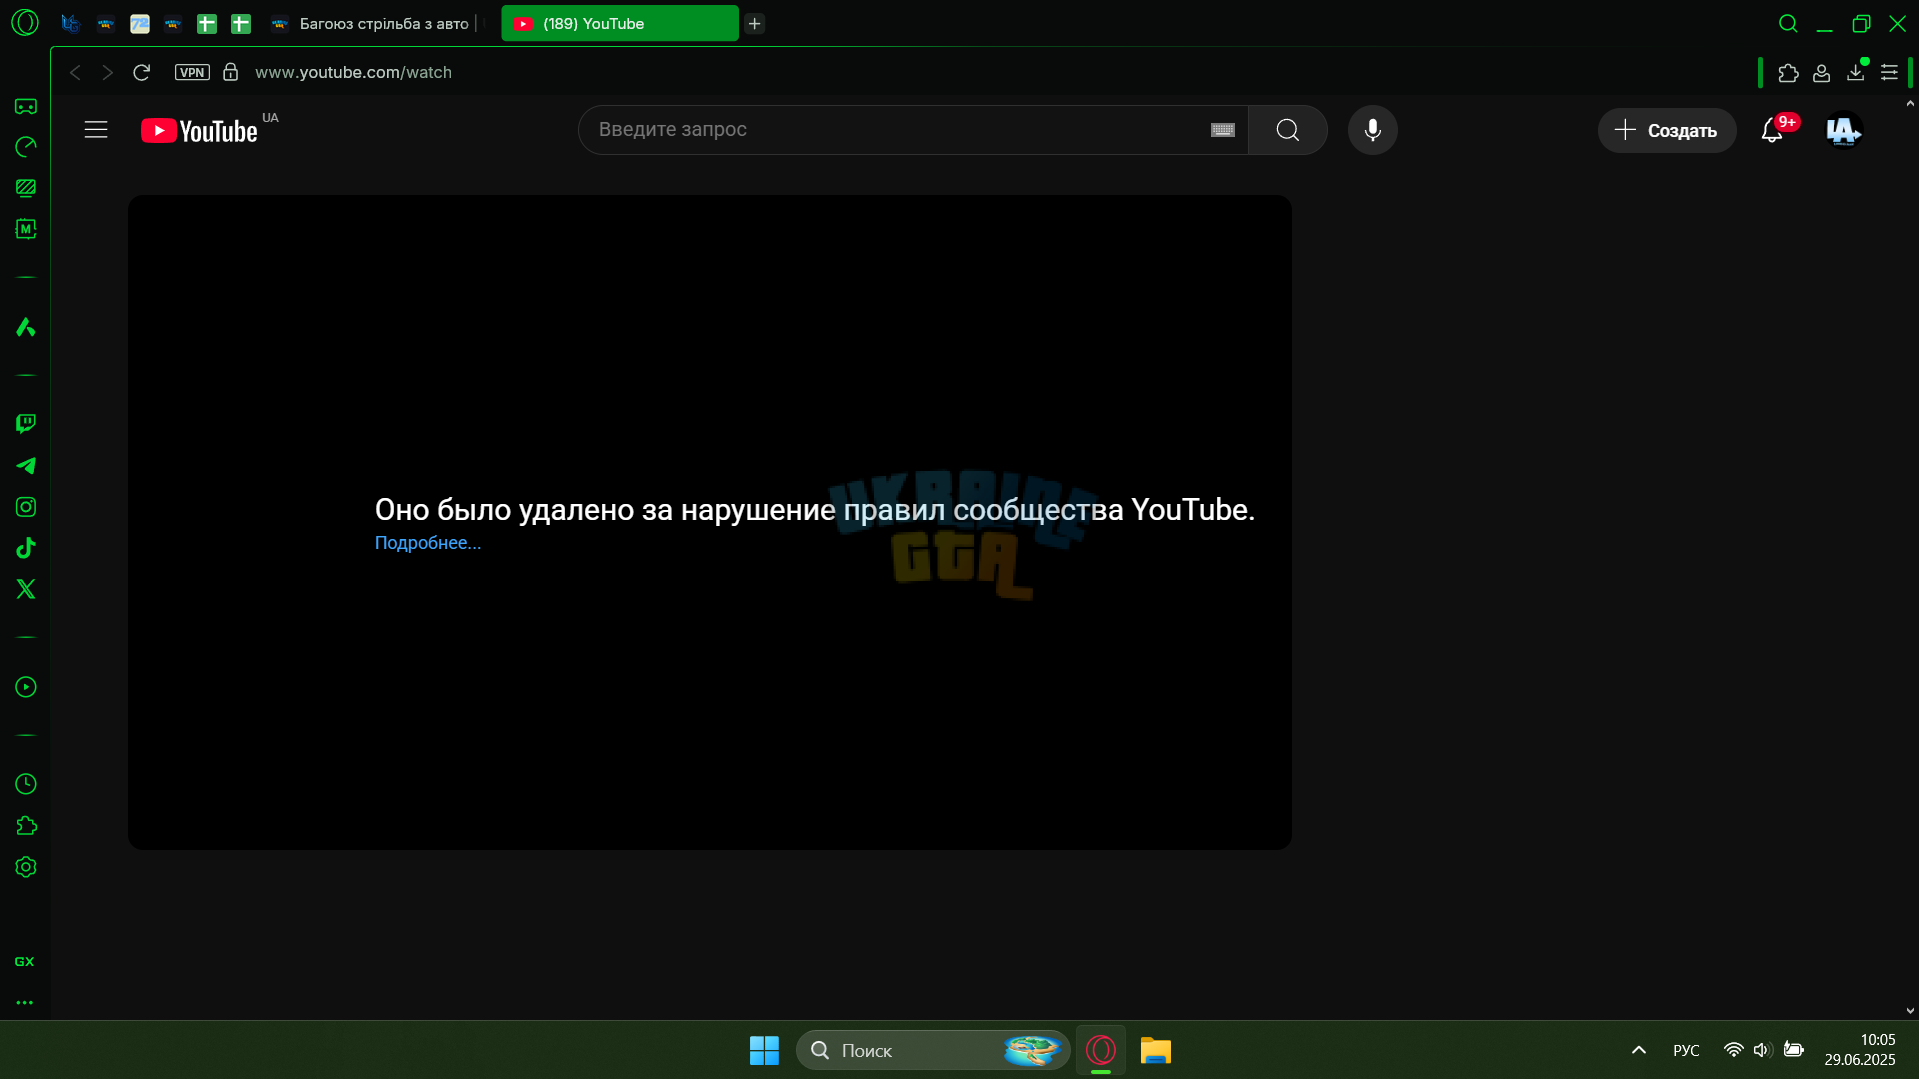The image size is (1919, 1079).
Task: Expand hidden system tray icons chevron
Action: click(1639, 1050)
